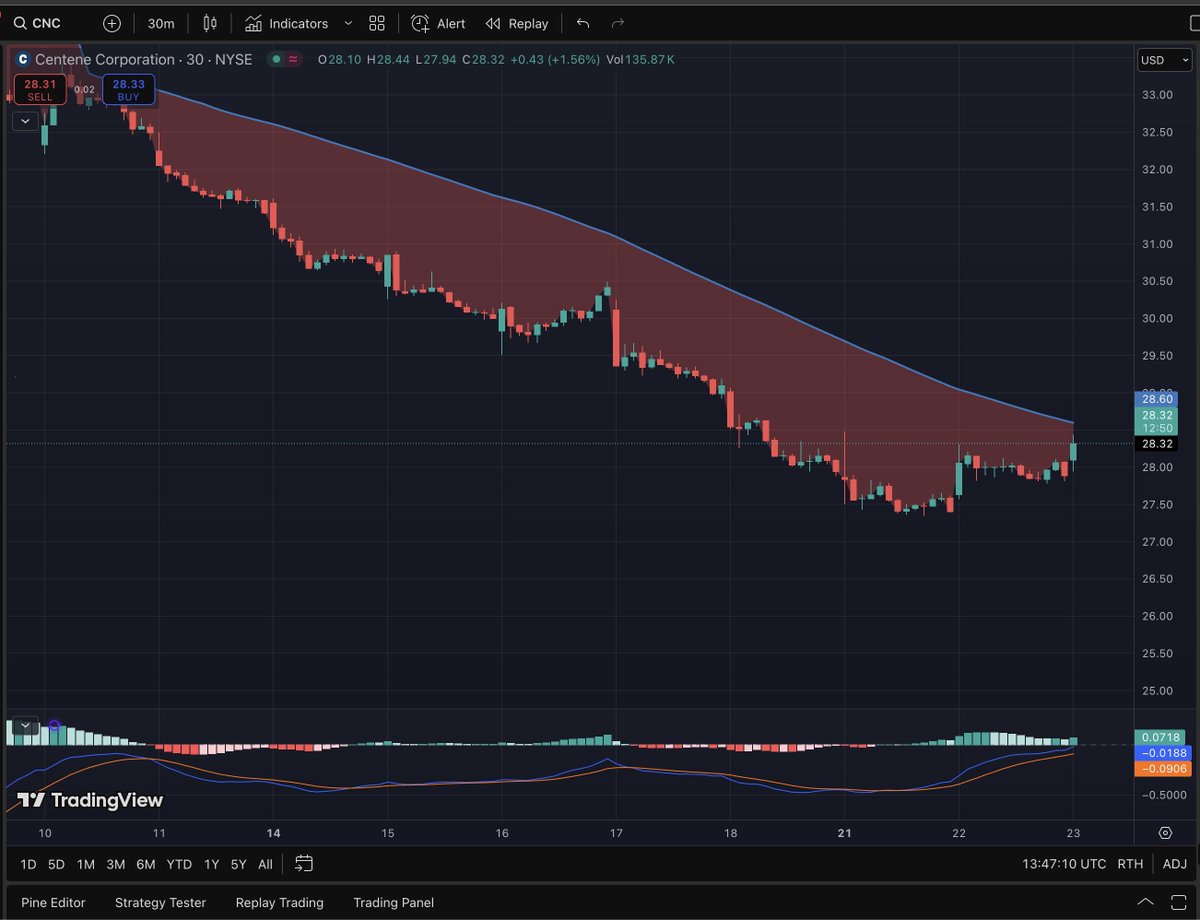Viewport: 1200px width, 920px height.
Task: Click TradingView logo on chart
Action: (90, 800)
